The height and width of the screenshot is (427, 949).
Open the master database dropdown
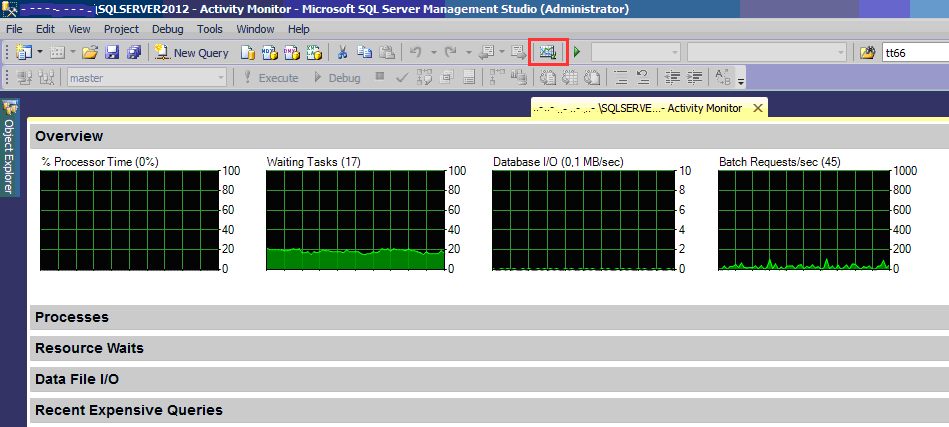pyautogui.click(x=146, y=77)
